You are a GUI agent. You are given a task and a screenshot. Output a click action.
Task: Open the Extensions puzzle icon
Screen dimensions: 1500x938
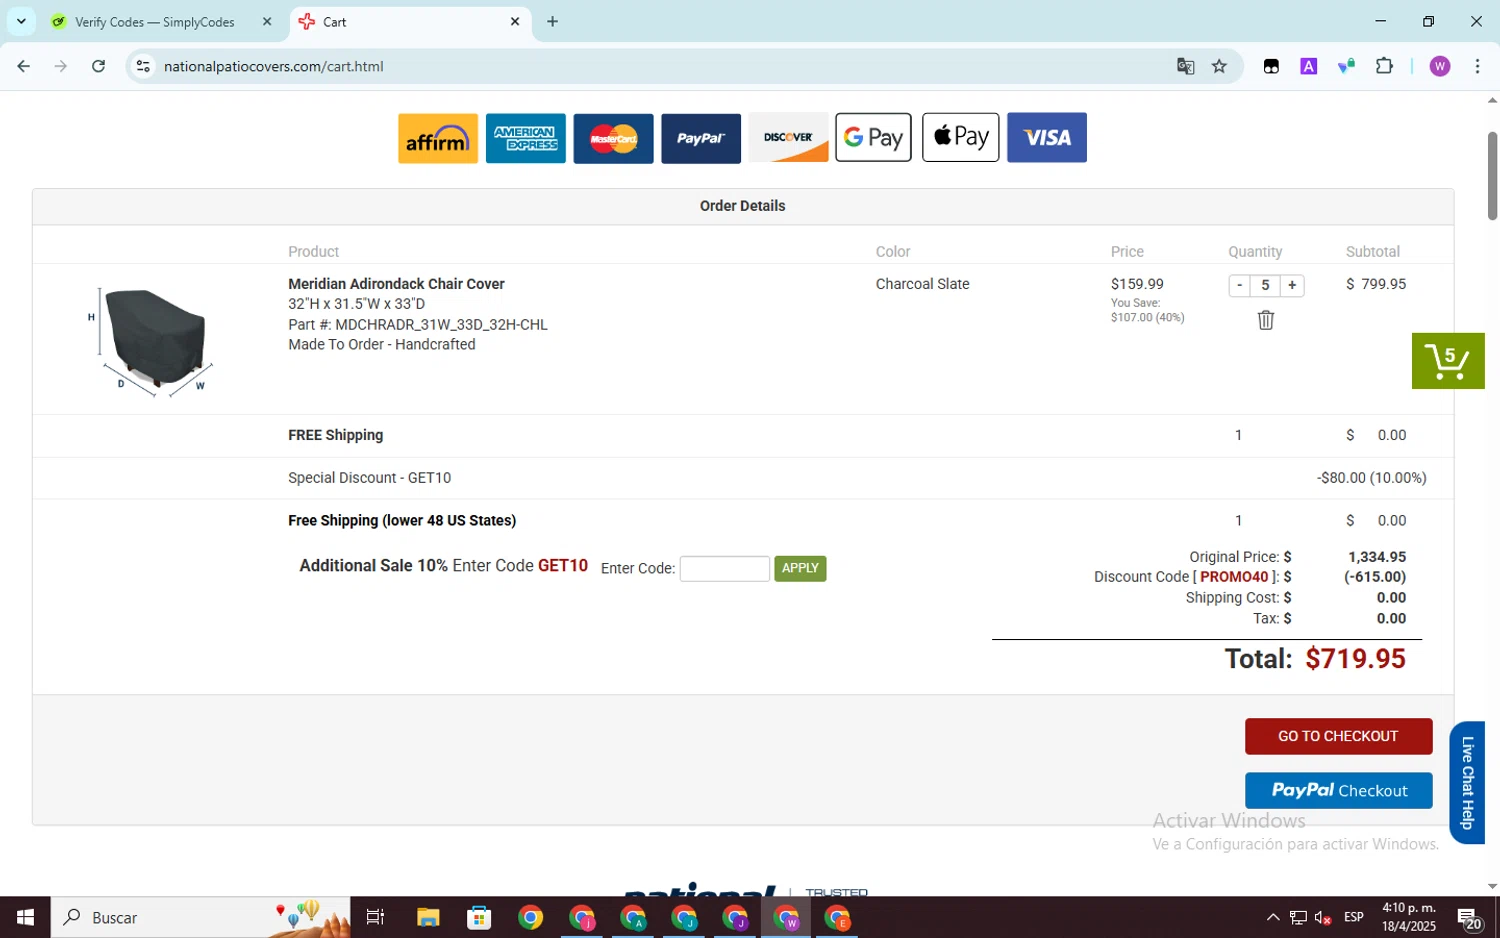pos(1384,66)
